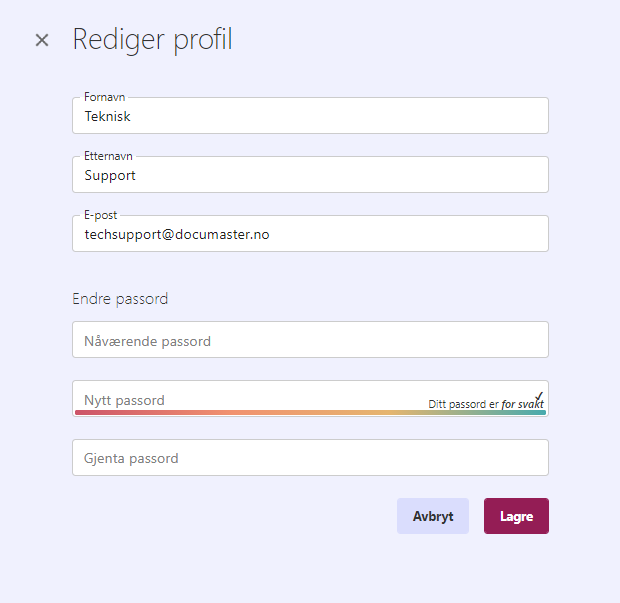Click the password strength color bar
The width and height of the screenshot is (620, 603).
(x=310, y=412)
